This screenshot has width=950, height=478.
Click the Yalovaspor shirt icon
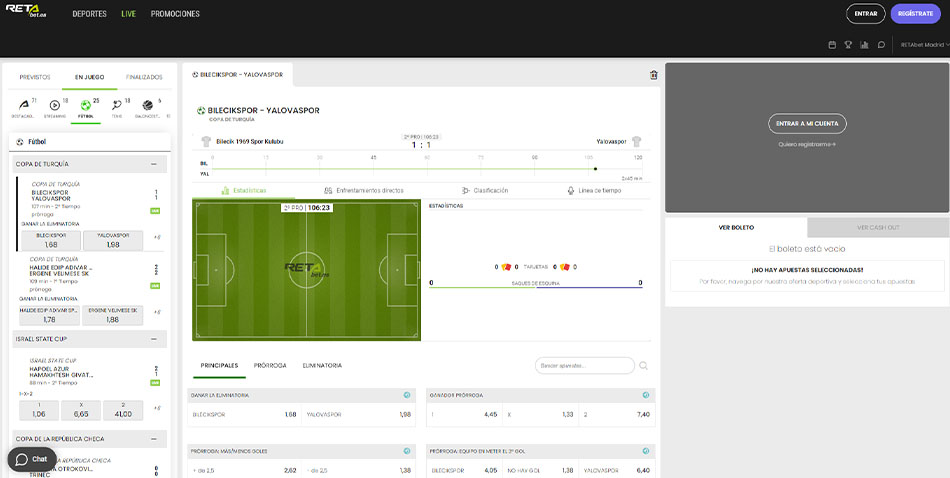pyautogui.click(x=636, y=142)
